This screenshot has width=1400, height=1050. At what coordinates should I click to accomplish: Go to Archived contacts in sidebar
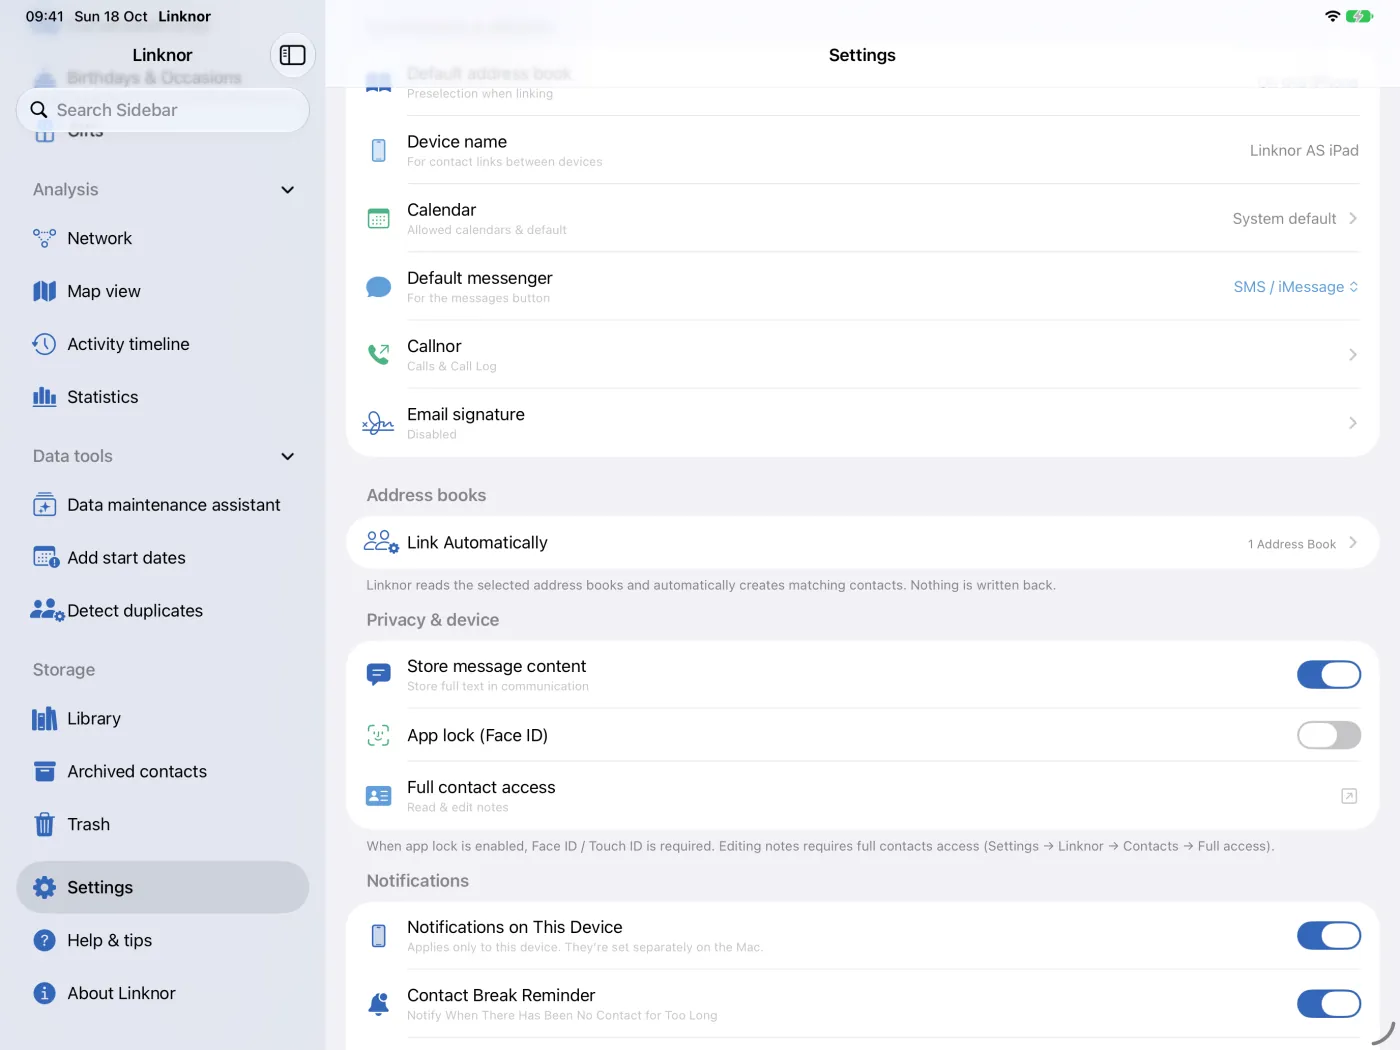pyautogui.click(x=163, y=772)
